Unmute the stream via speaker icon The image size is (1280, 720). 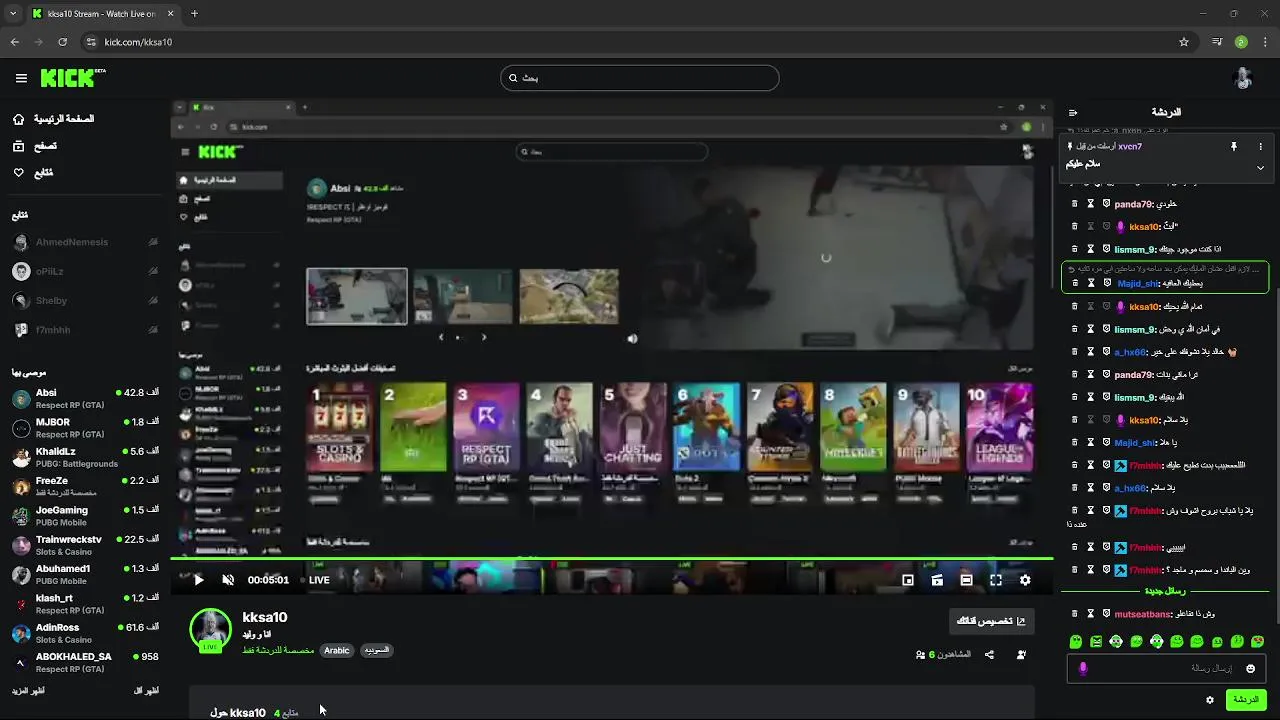point(228,580)
